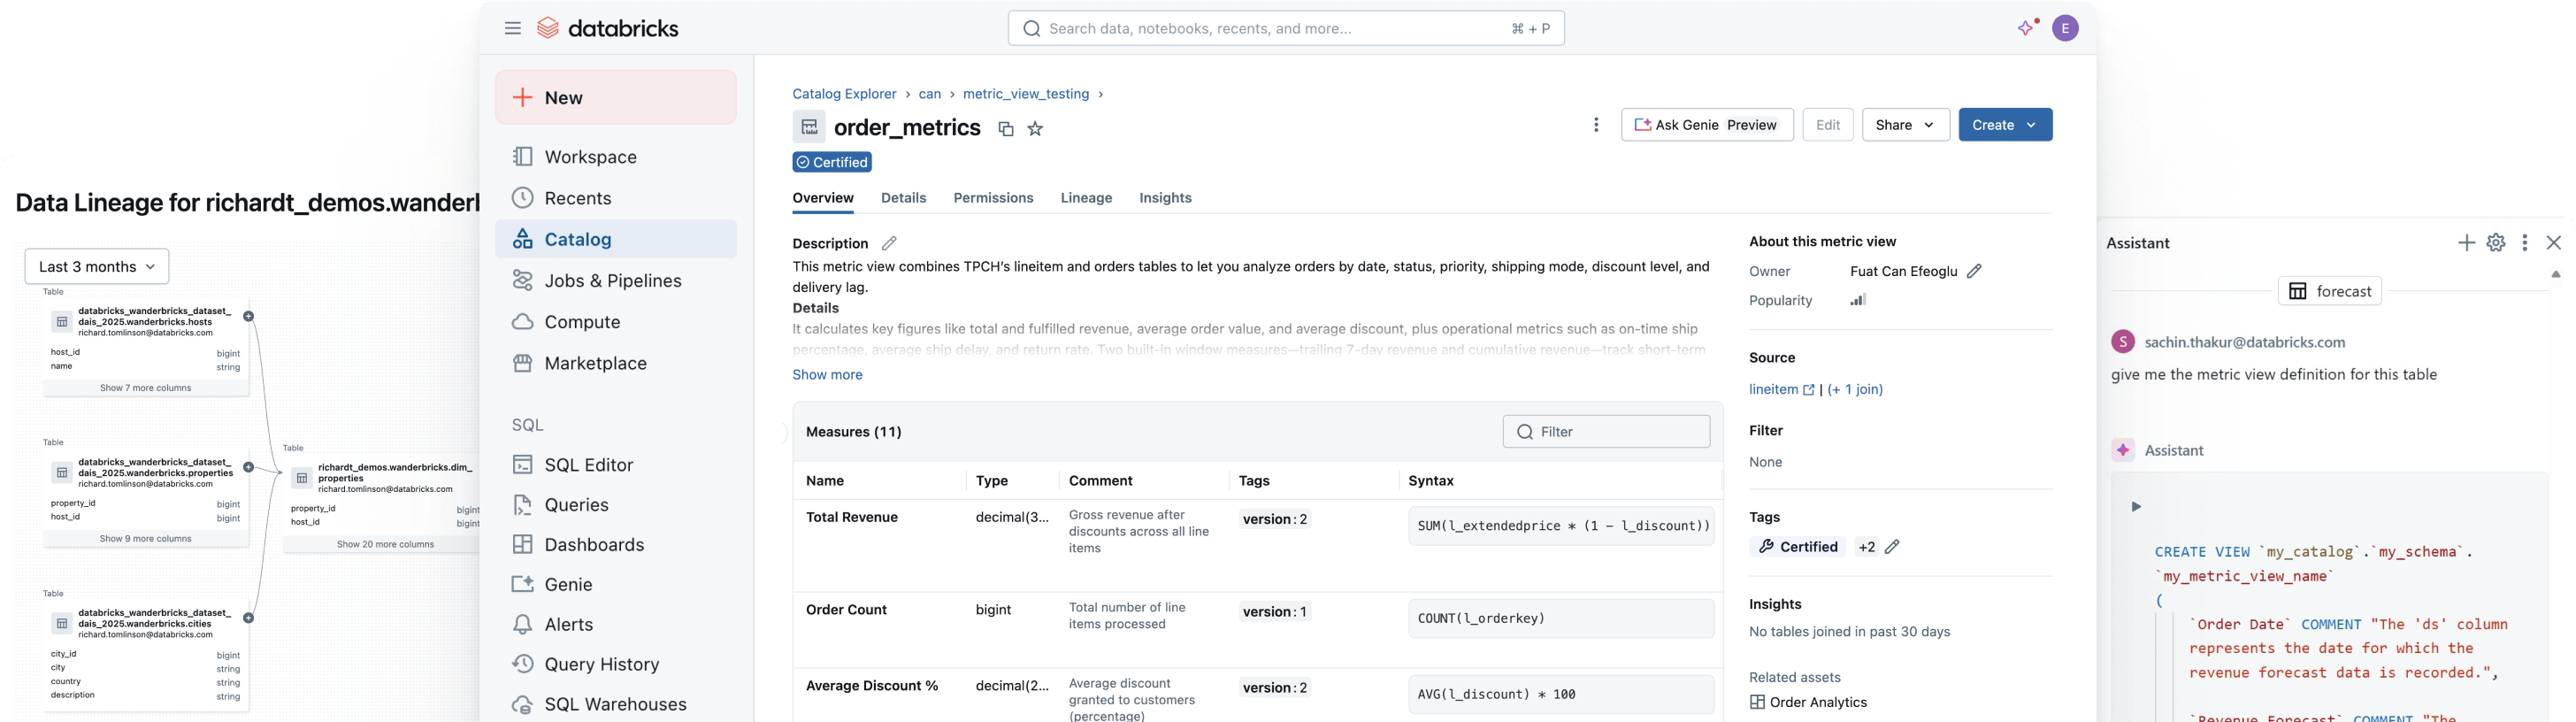Expand the Assistant code block triangle
The width and height of the screenshot is (2576, 722).
(2136, 506)
